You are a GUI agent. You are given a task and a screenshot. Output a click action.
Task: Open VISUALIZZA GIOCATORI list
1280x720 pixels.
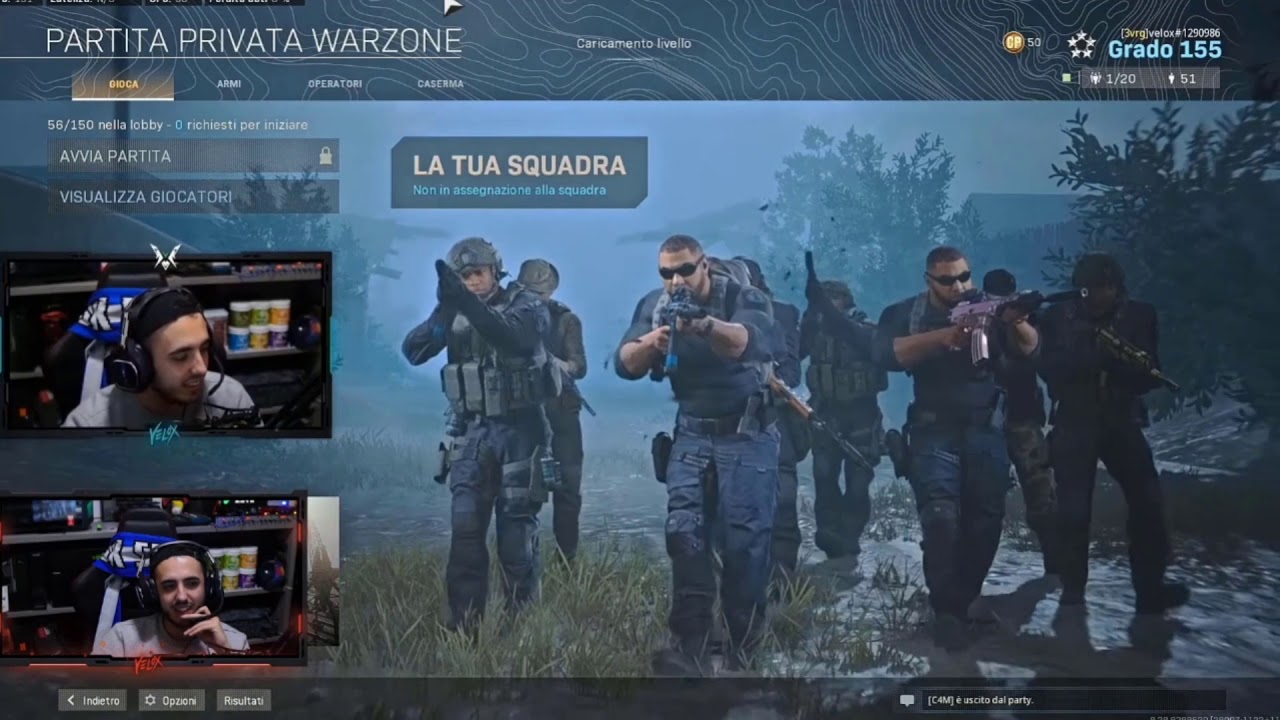click(193, 197)
